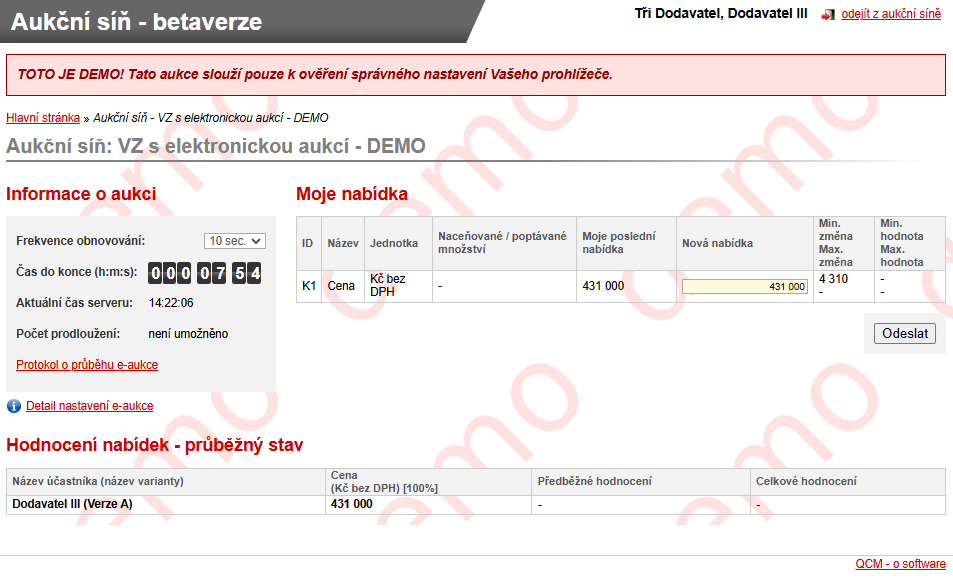This screenshot has height=579, width=953.
Task: Open 'Protokol o průběhu e-aukce' link
Action: pyautogui.click(x=87, y=365)
